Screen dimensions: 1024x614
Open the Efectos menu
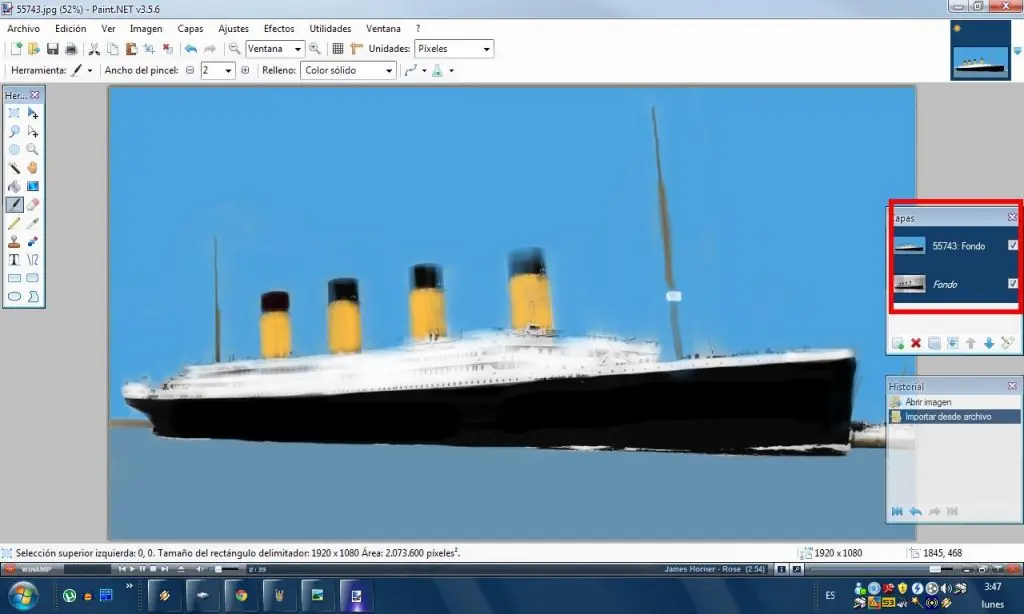point(279,29)
